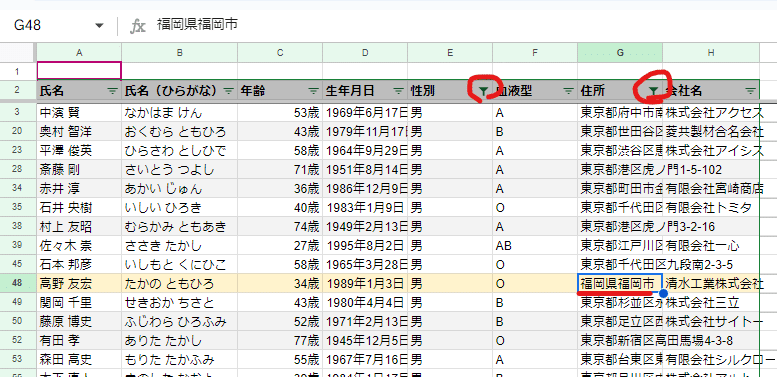The width and height of the screenshot is (777, 377).
Task: Select column C header
Action: [x=280, y=53]
